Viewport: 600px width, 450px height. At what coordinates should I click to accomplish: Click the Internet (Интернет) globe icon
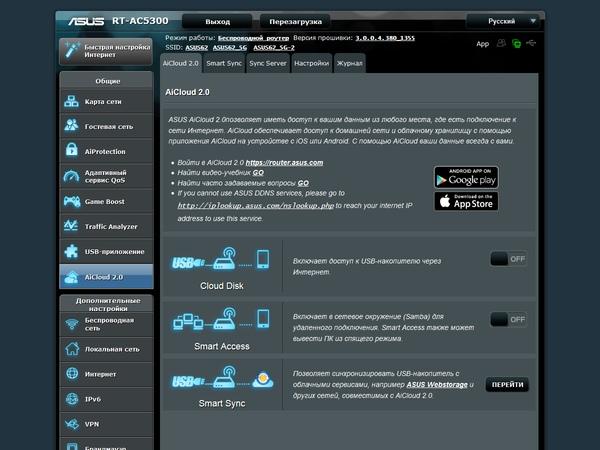coord(72,373)
